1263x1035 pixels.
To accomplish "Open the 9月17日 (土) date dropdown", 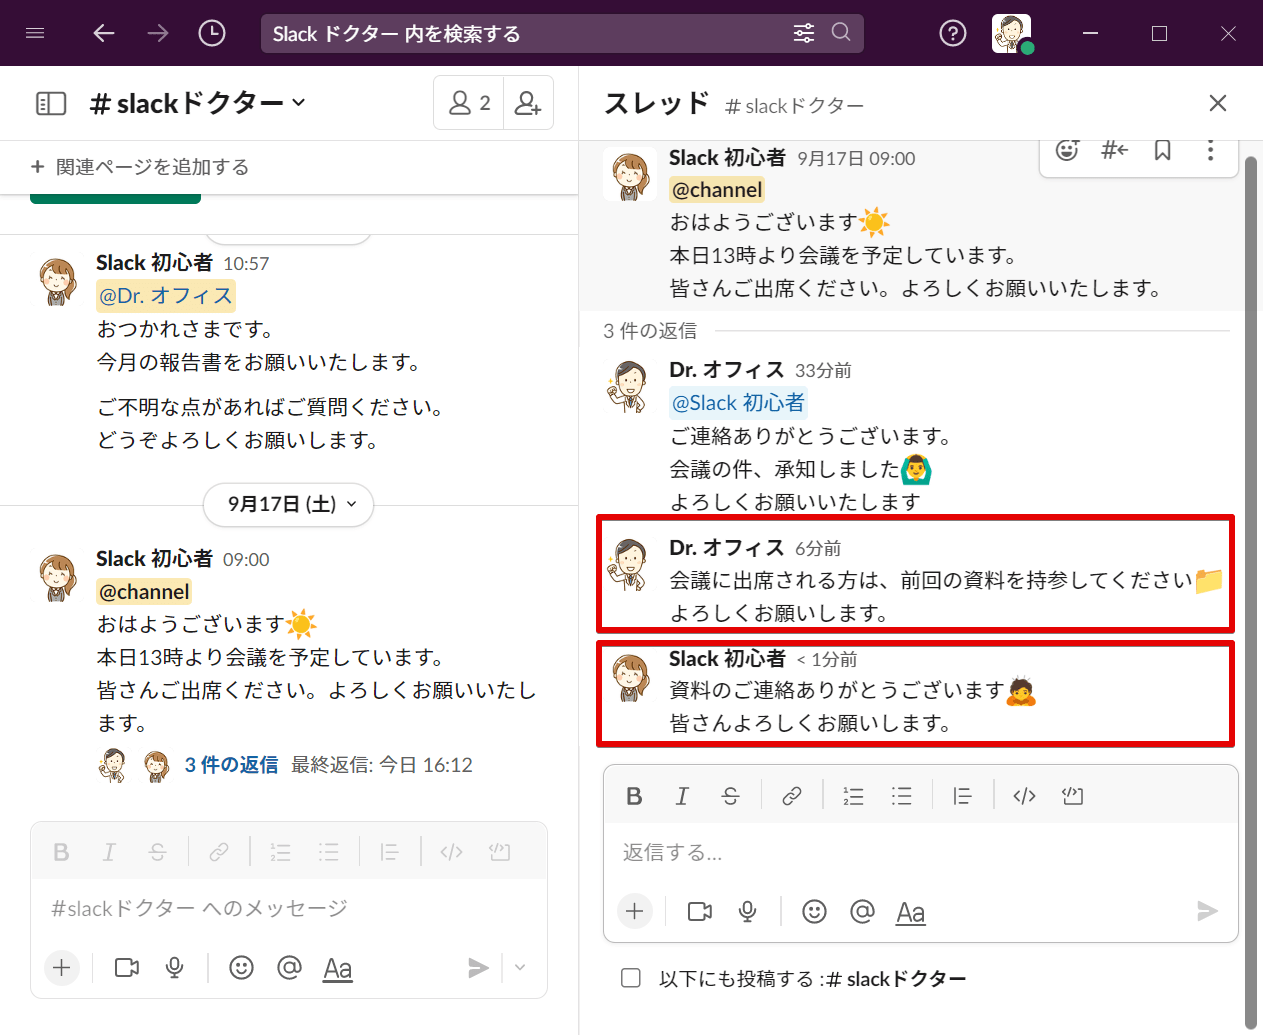I will [x=288, y=505].
